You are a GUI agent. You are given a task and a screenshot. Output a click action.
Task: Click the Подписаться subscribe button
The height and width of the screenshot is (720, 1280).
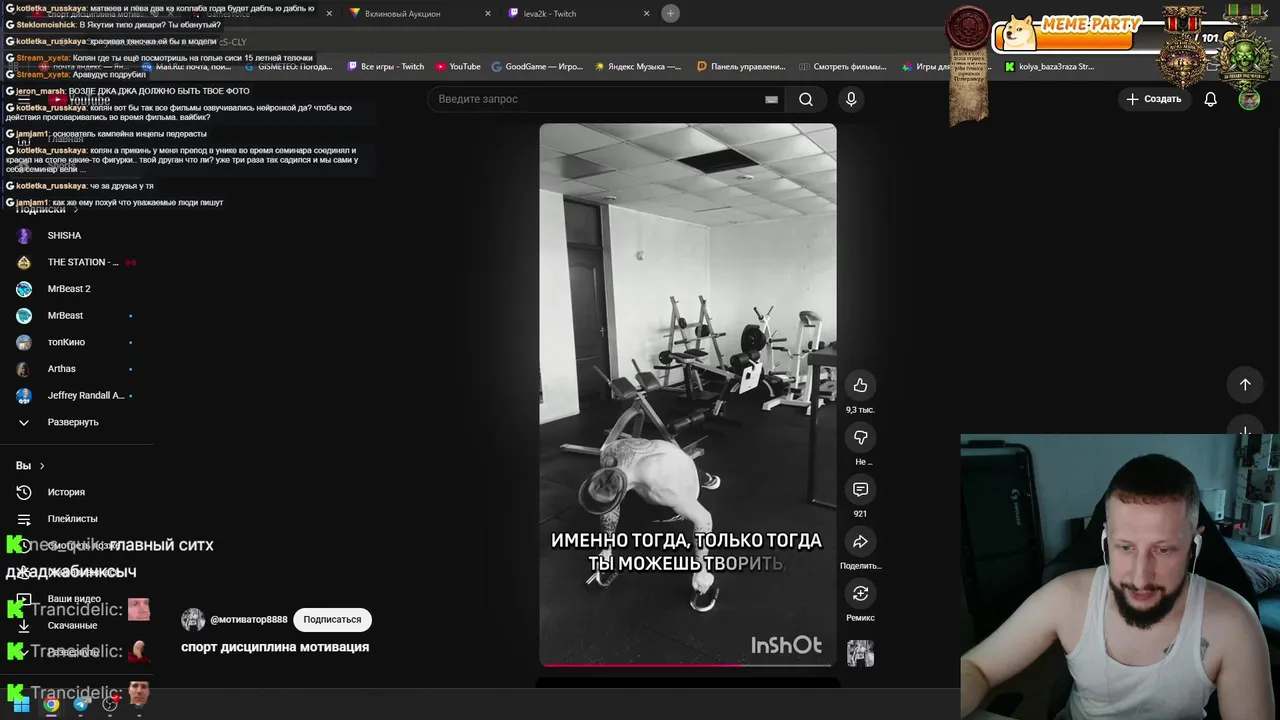[x=332, y=620]
